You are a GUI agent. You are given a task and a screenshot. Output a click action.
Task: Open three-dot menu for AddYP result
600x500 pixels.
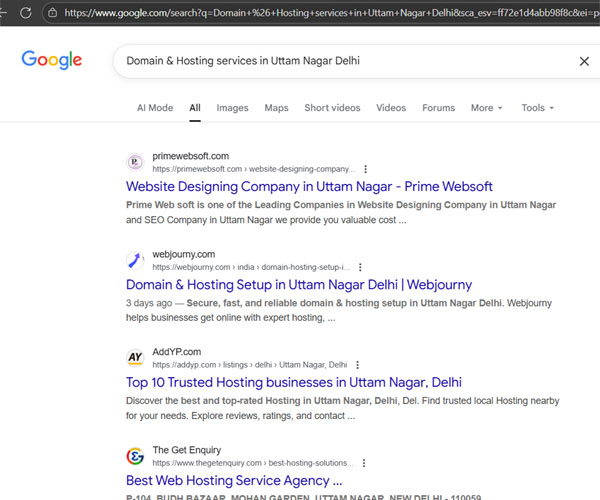tap(358, 365)
